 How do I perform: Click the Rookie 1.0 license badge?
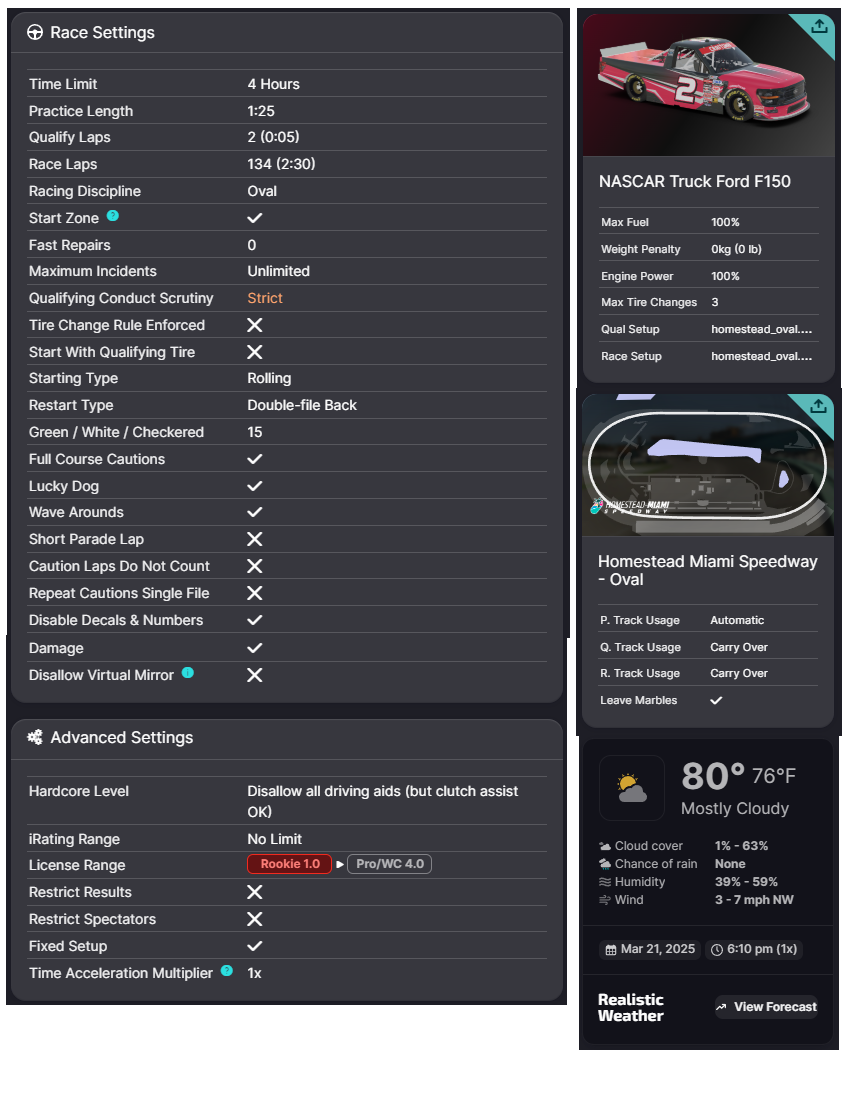pos(289,864)
